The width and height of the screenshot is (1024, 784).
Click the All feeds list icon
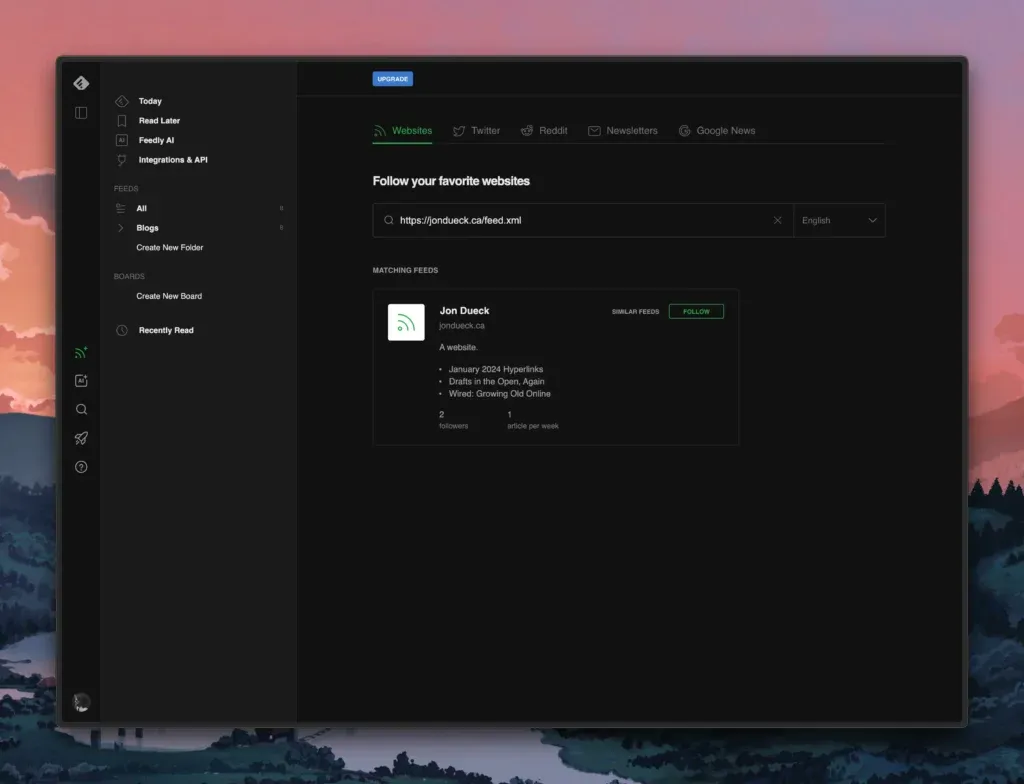click(121, 208)
